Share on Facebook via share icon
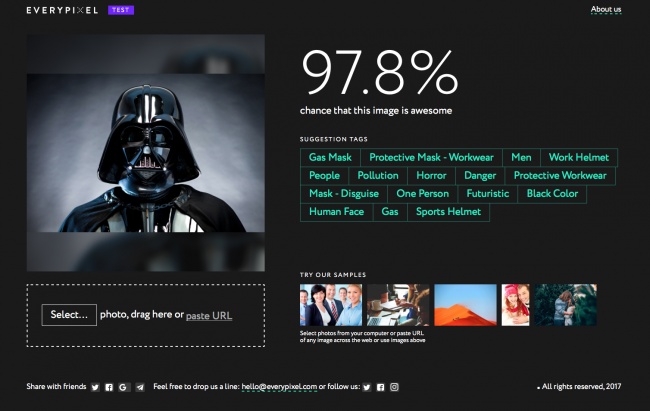650x411 pixels. [x=109, y=387]
